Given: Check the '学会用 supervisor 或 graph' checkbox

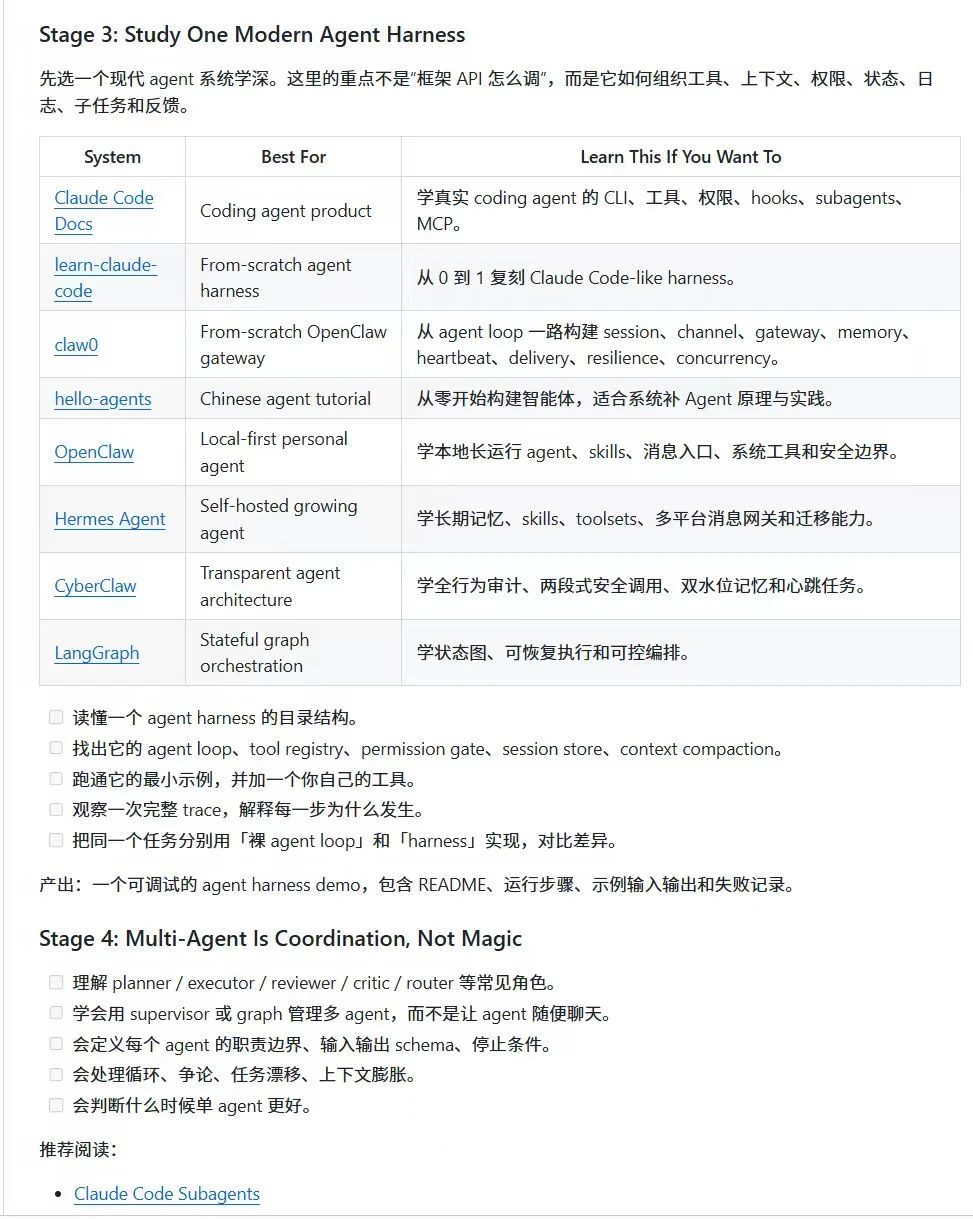Looking at the screenshot, I should (56, 1013).
